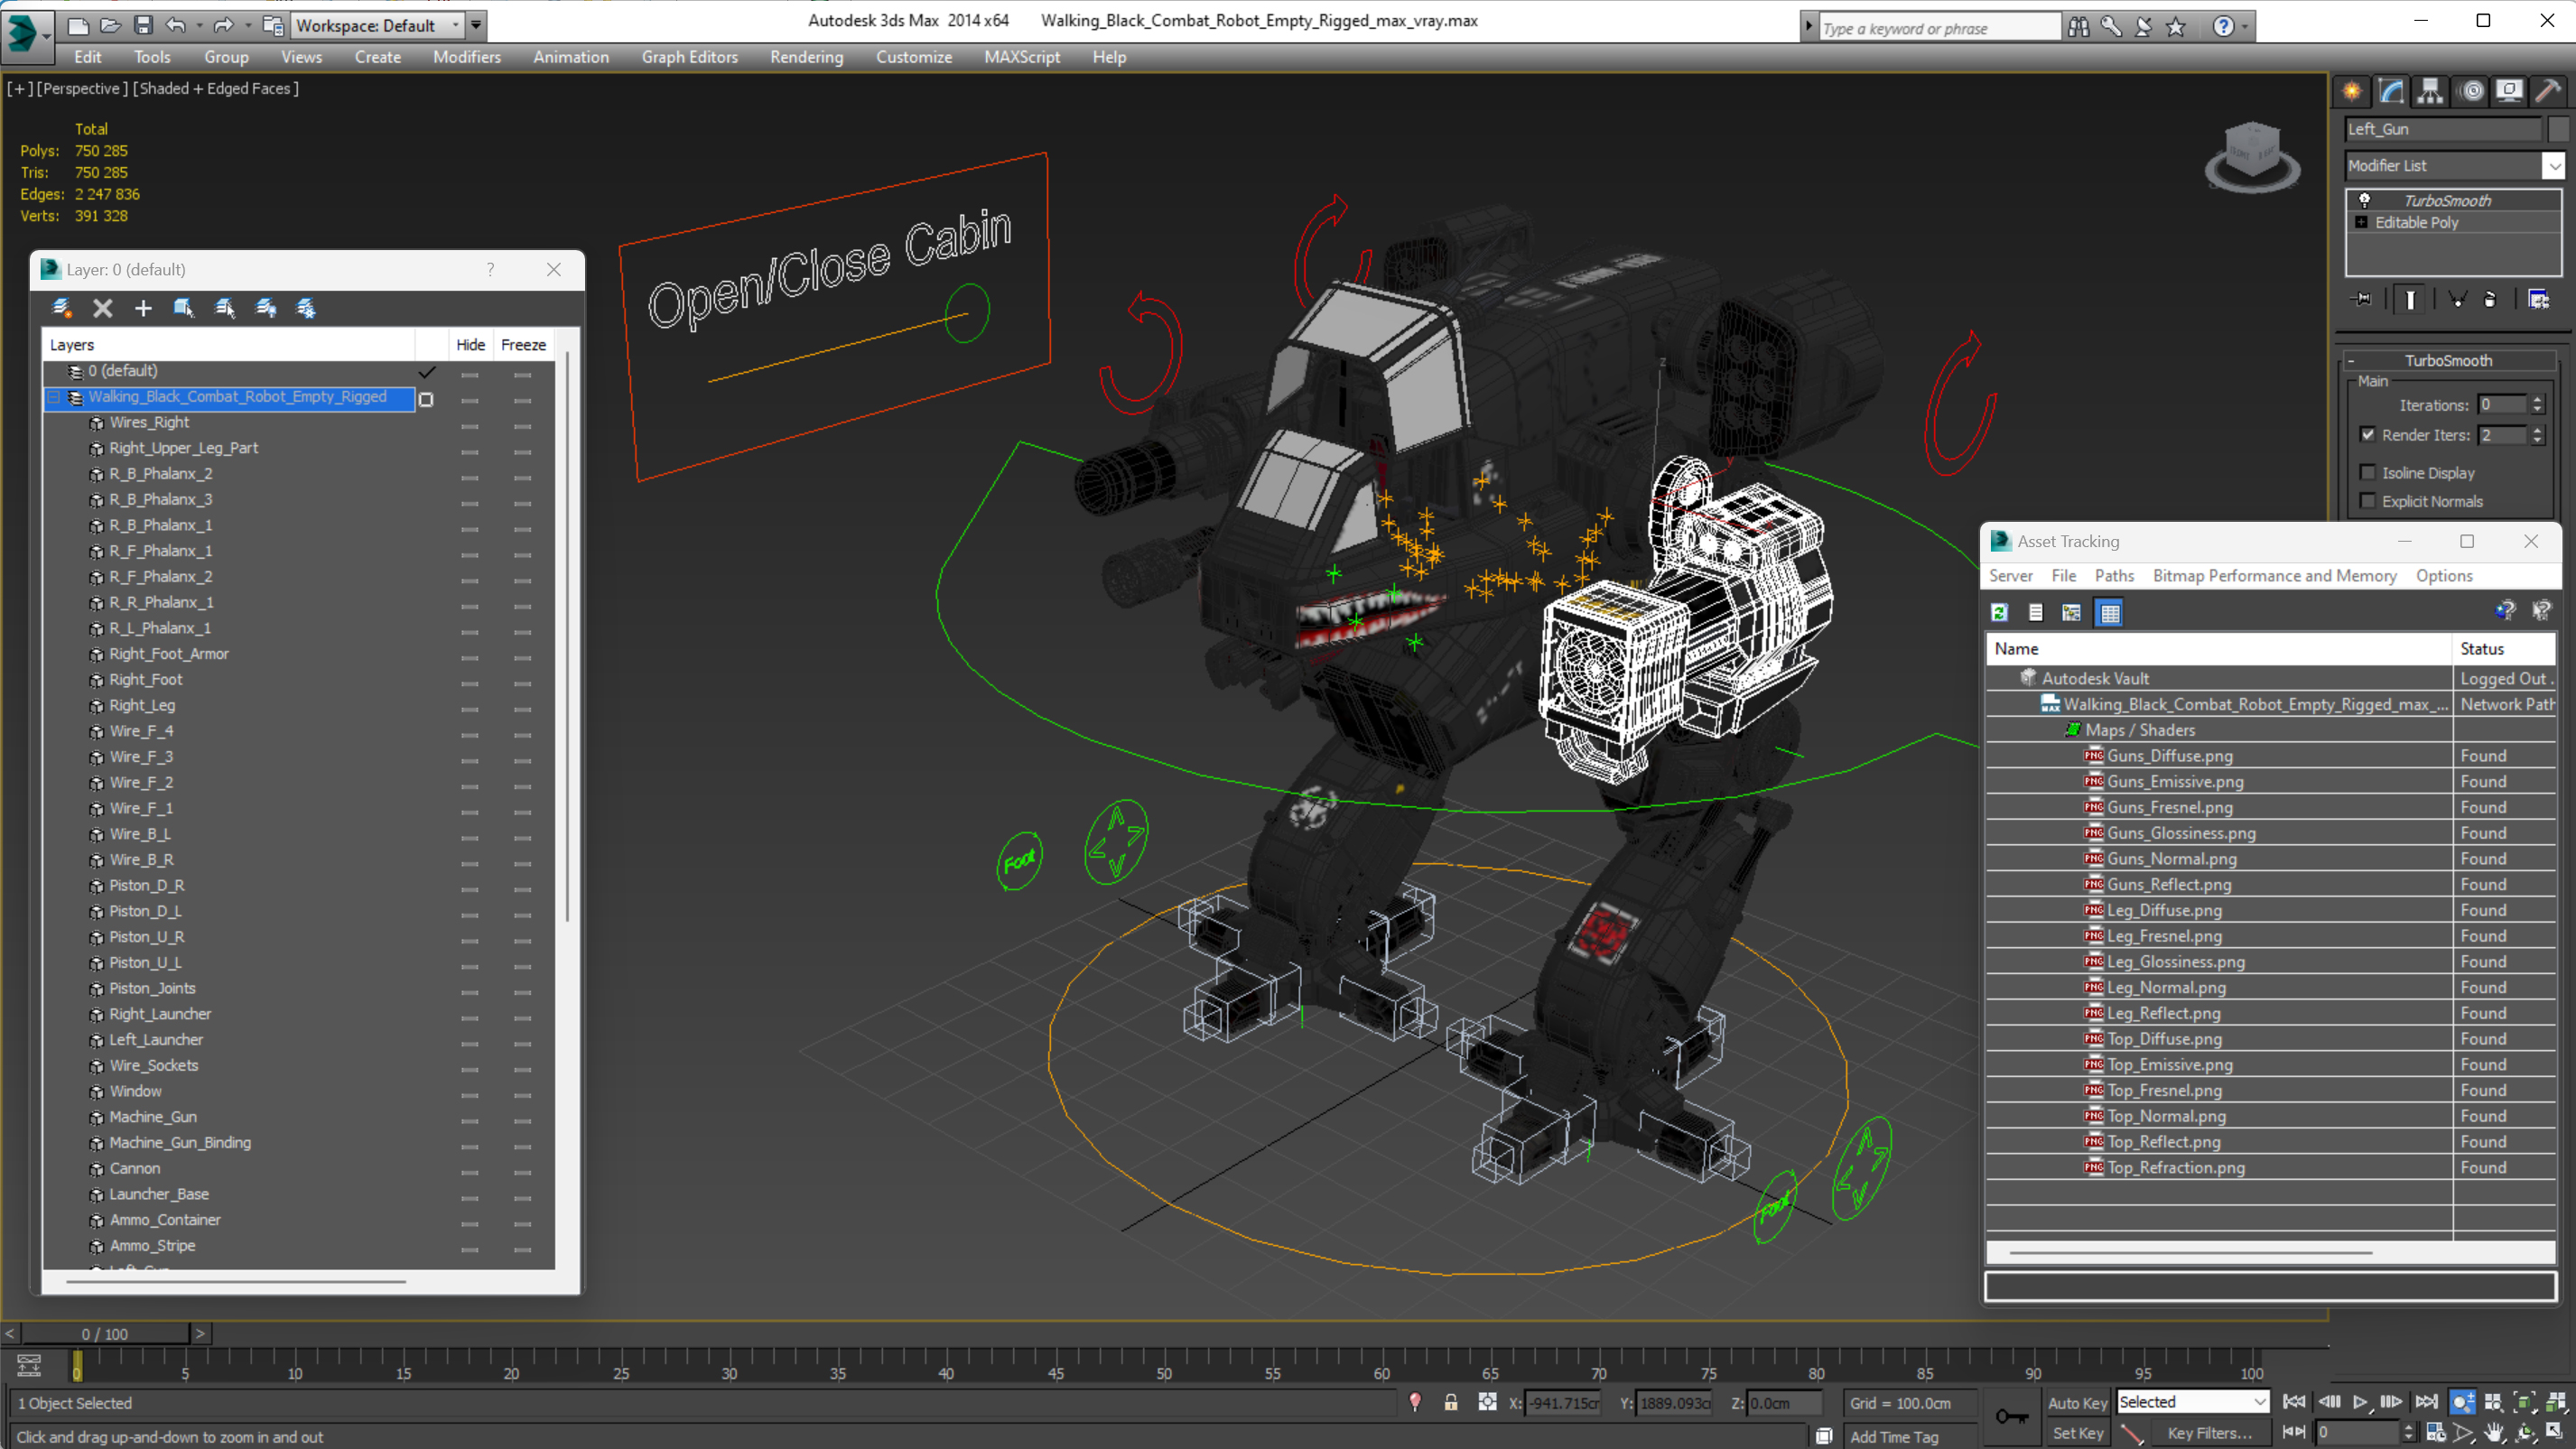The height and width of the screenshot is (1449, 2576).
Task: Expand Editable Poly sub-object plus
Action: [x=2361, y=222]
